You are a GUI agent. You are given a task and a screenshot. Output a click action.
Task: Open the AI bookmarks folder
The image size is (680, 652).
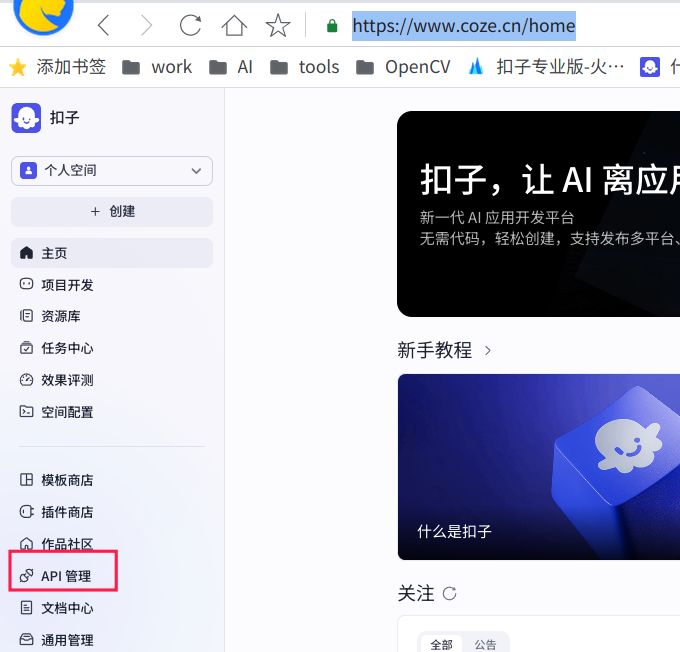coord(231,67)
